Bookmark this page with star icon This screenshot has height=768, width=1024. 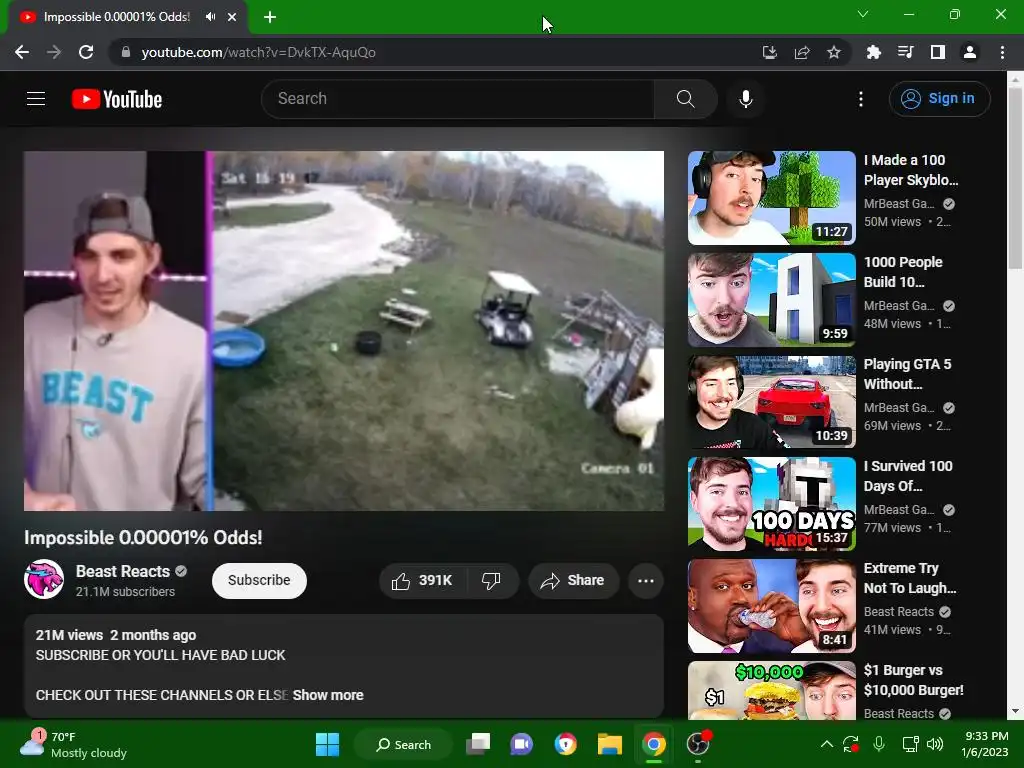tap(834, 52)
